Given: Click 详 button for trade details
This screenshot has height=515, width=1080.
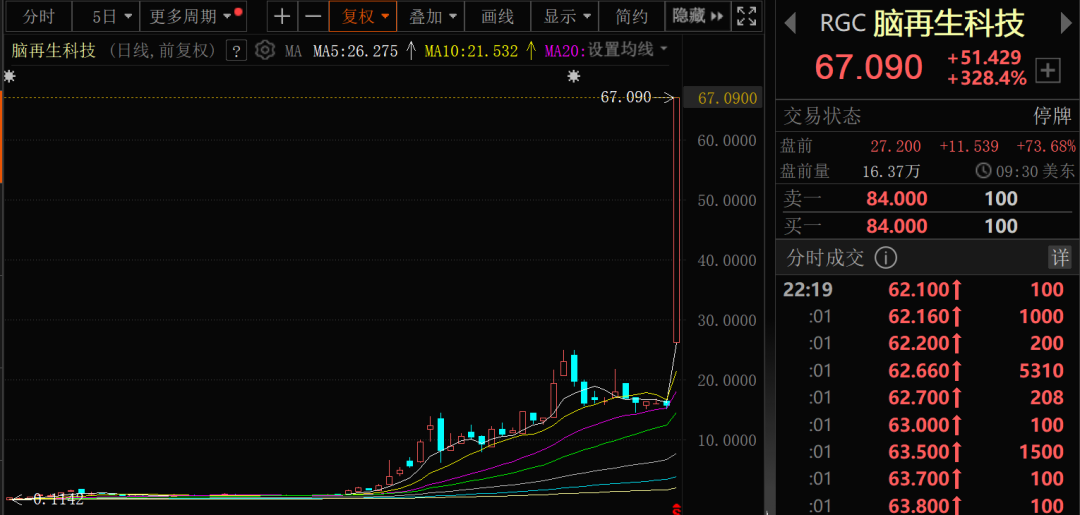Looking at the screenshot, I should 1059,257.
